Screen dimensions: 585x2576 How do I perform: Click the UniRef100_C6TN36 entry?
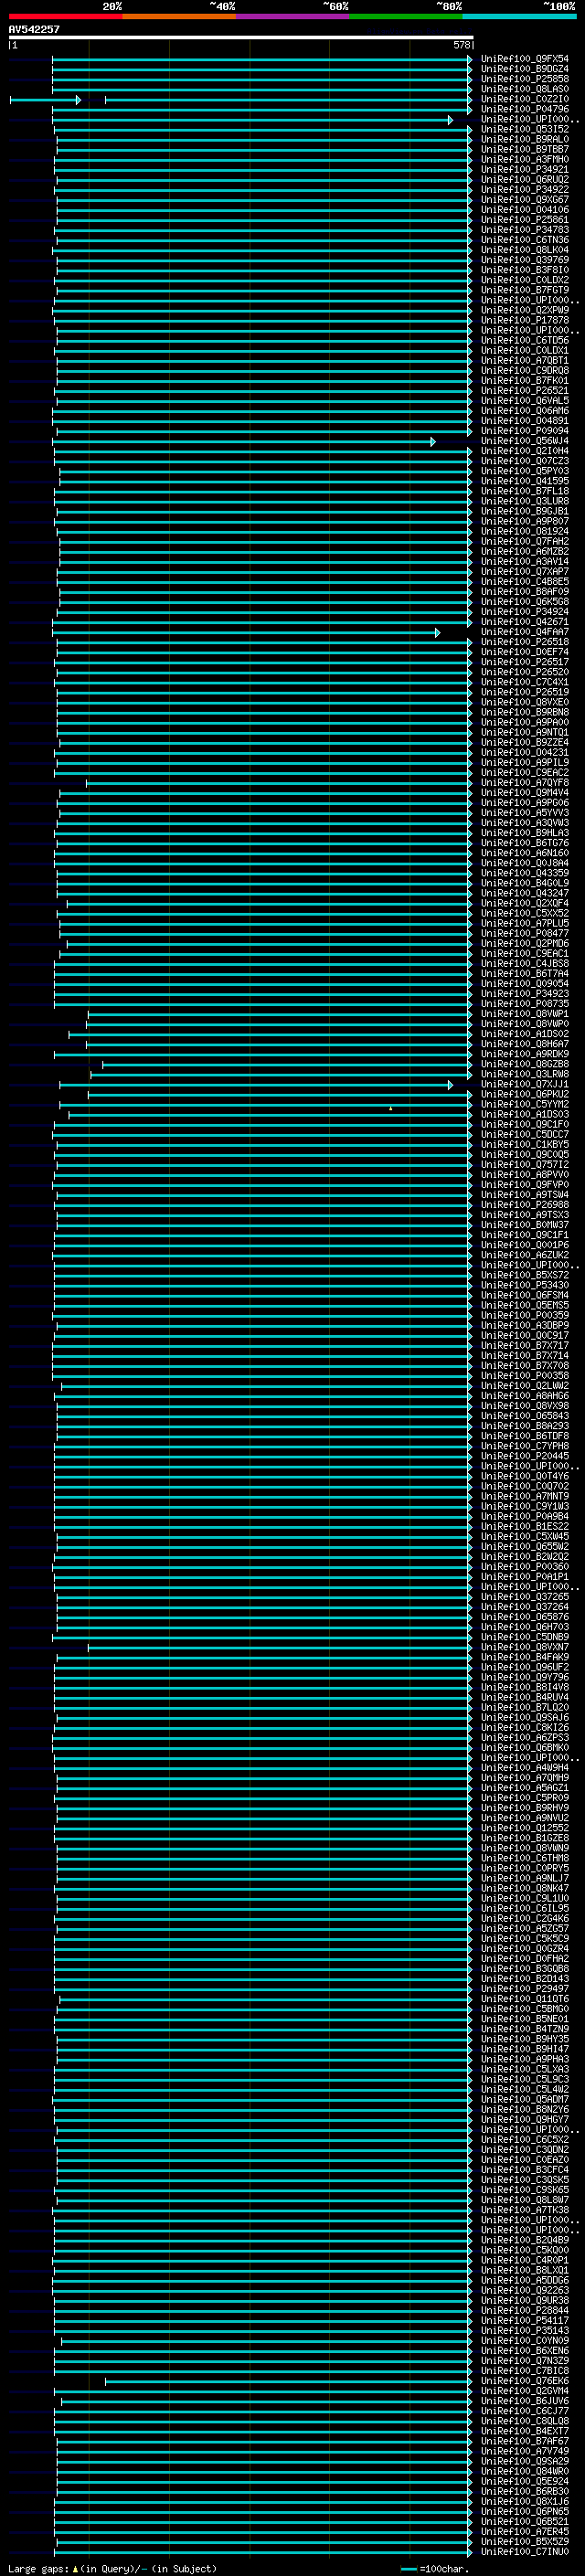click(x=524, y=239)
